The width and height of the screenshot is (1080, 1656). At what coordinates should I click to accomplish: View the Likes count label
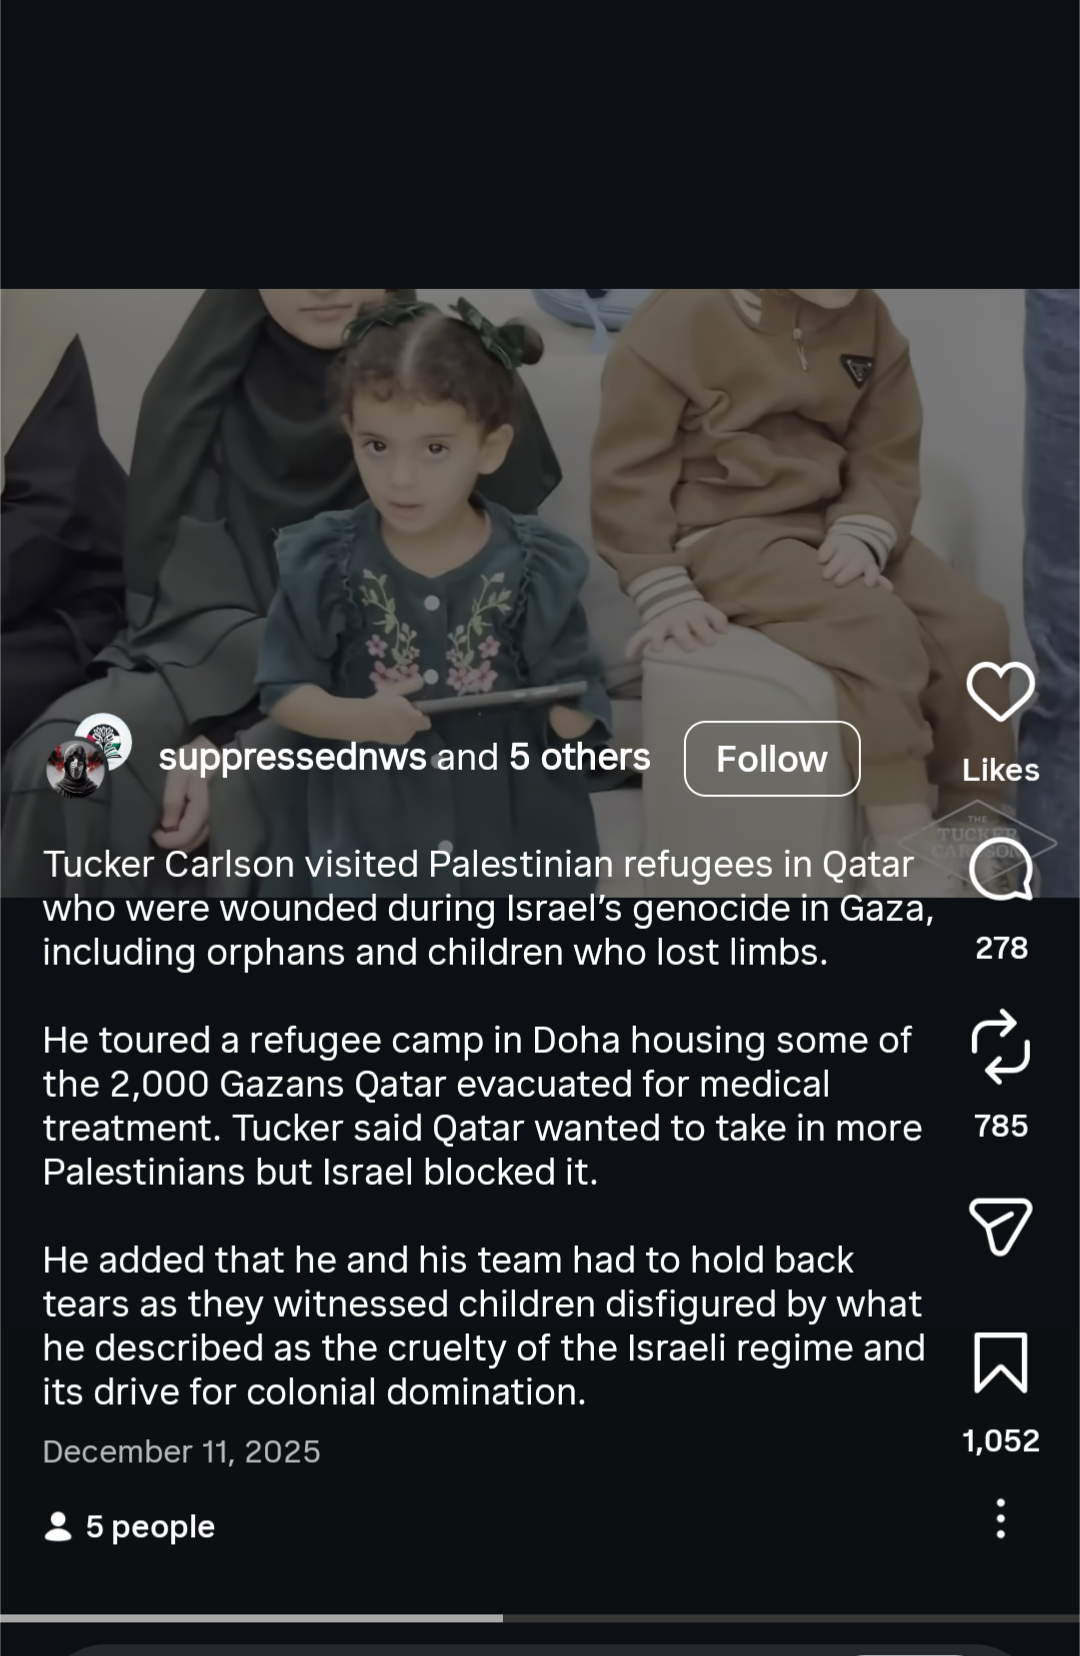pos(1000,770)
